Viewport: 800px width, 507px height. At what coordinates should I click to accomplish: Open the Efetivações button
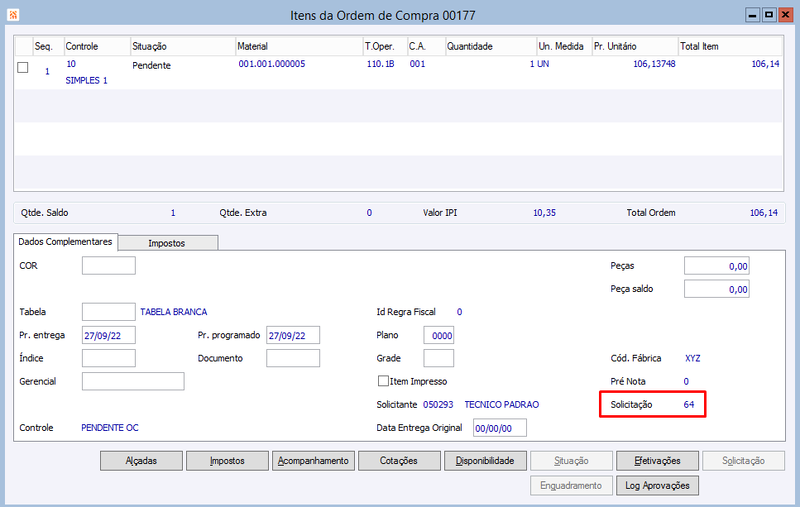(657, 461)
